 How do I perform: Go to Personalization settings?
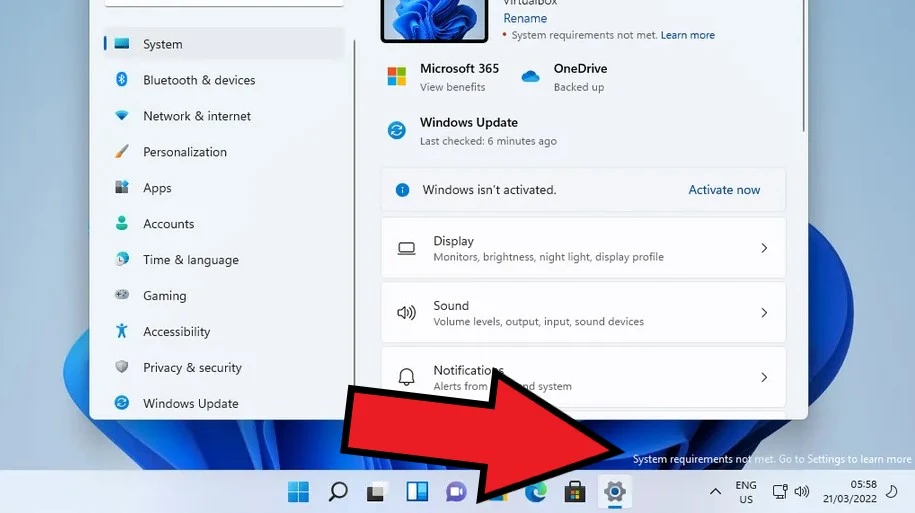point(224,152)
